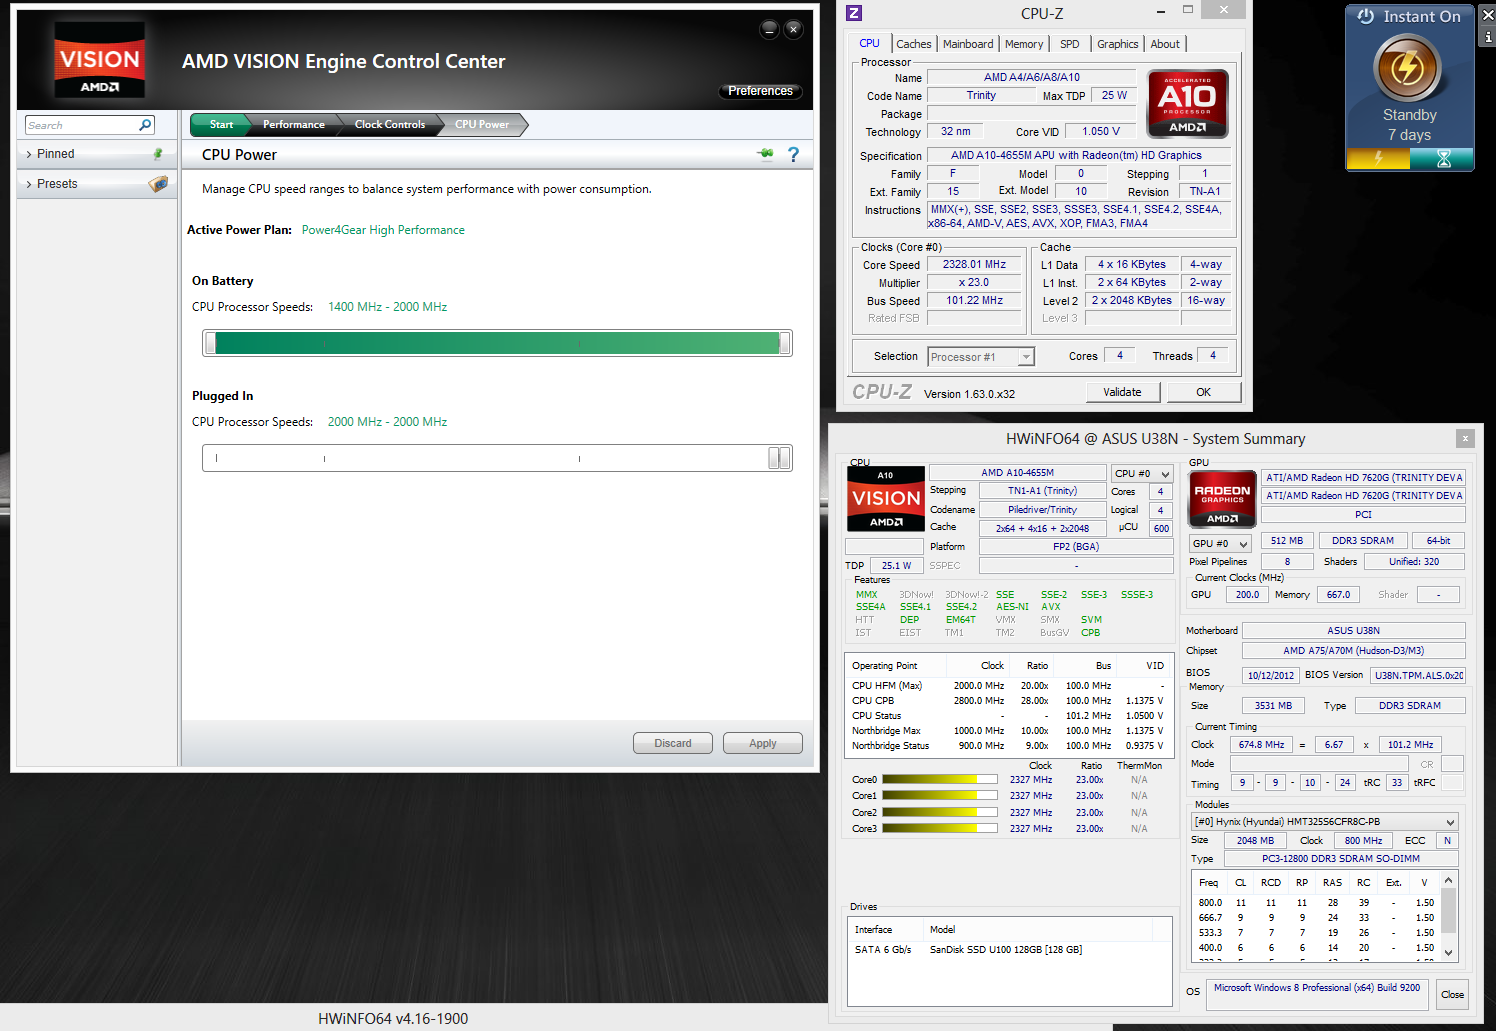Open the CPU #0 dropdown in HWiNFO64
The height and width of the screenshot is (1031, 1496).
point(1141,474)
